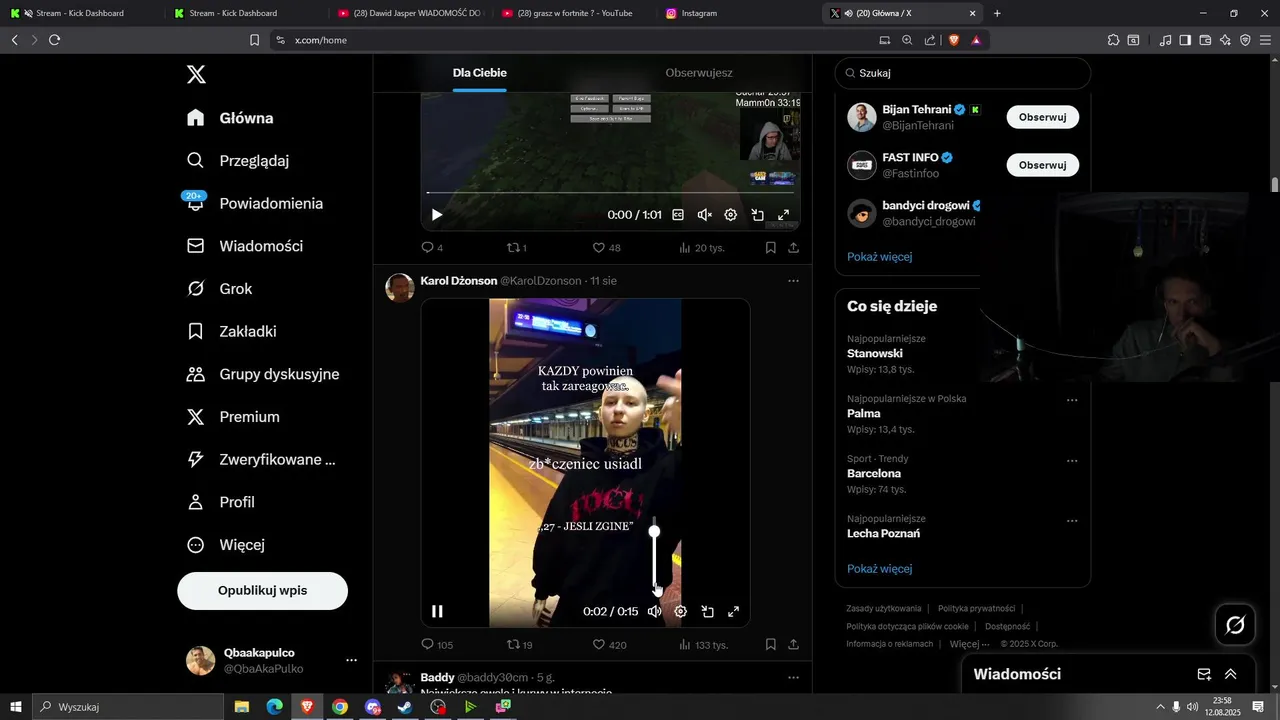The height and width of the screenshot is (720, 1280).
Task: Seek along the top video's progress bar
Action: click(x=610, y=192)
